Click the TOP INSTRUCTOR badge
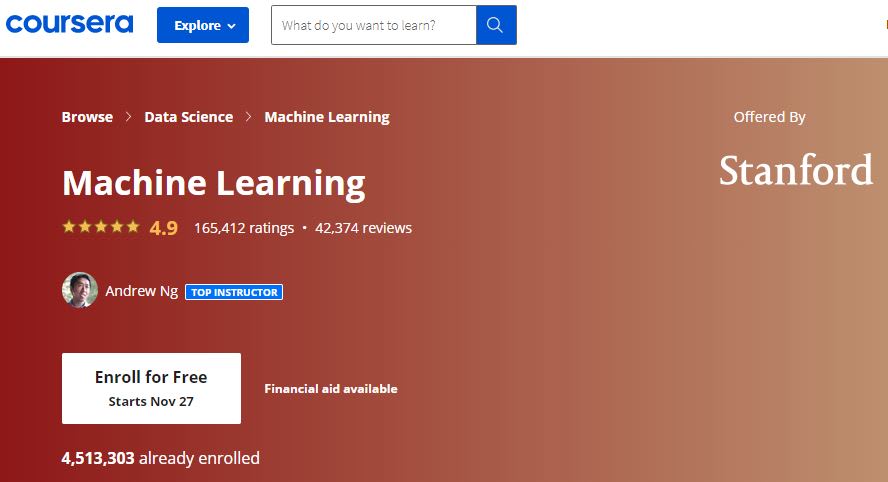The width and height of the screenshot is (888, 482). (234, 292)
